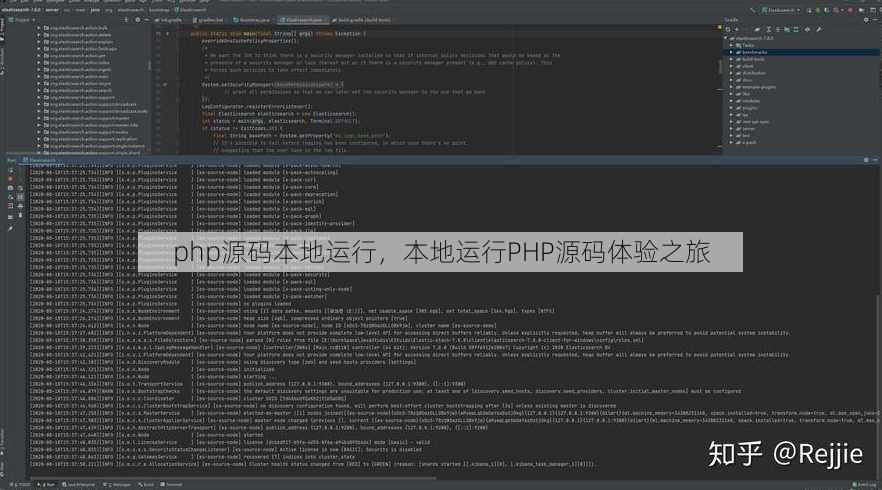Viewport: 882px width, 490px height.
Task: Switch to the Bootstrap.java editor tab
Action: click(x=251, y=20)
